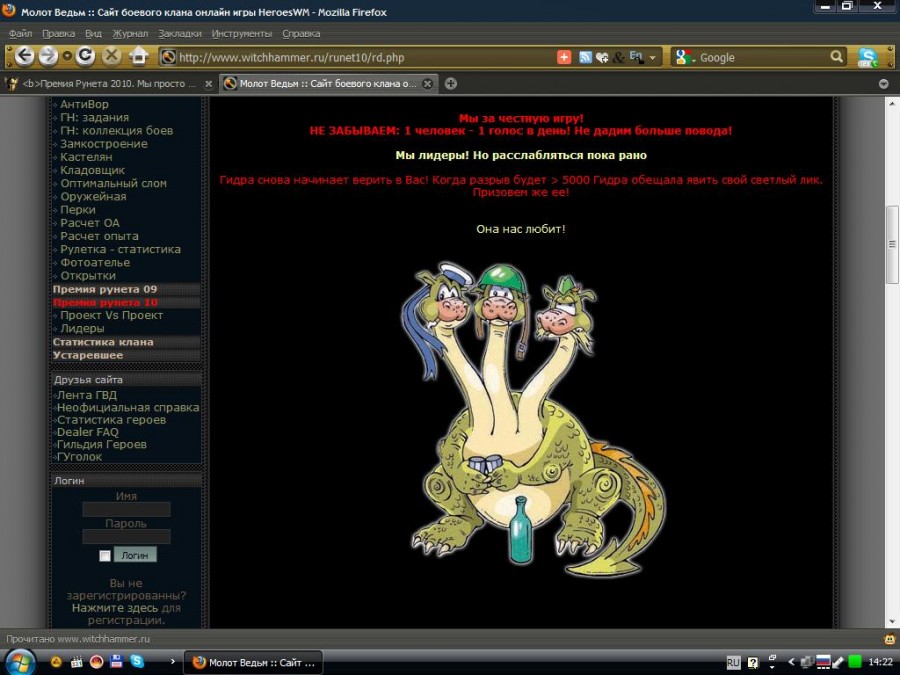Click the orange plus icon in address bar
Viewport: 900px width, 675px height.
point(564,57)
